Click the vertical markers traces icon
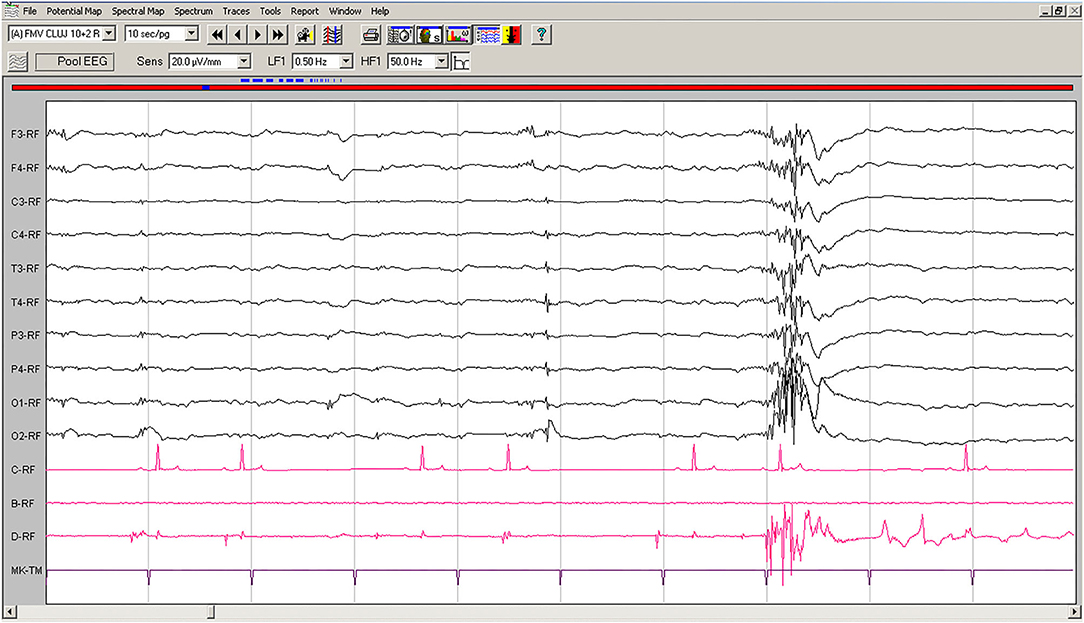 click(x=333, y=35)
